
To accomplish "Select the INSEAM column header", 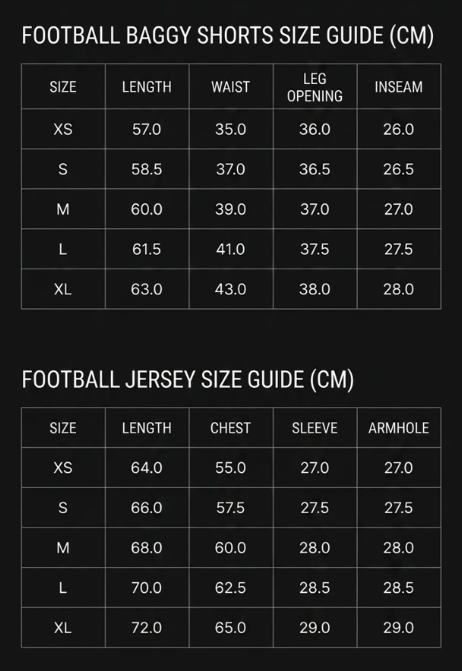I will click(x=399, y=87).
